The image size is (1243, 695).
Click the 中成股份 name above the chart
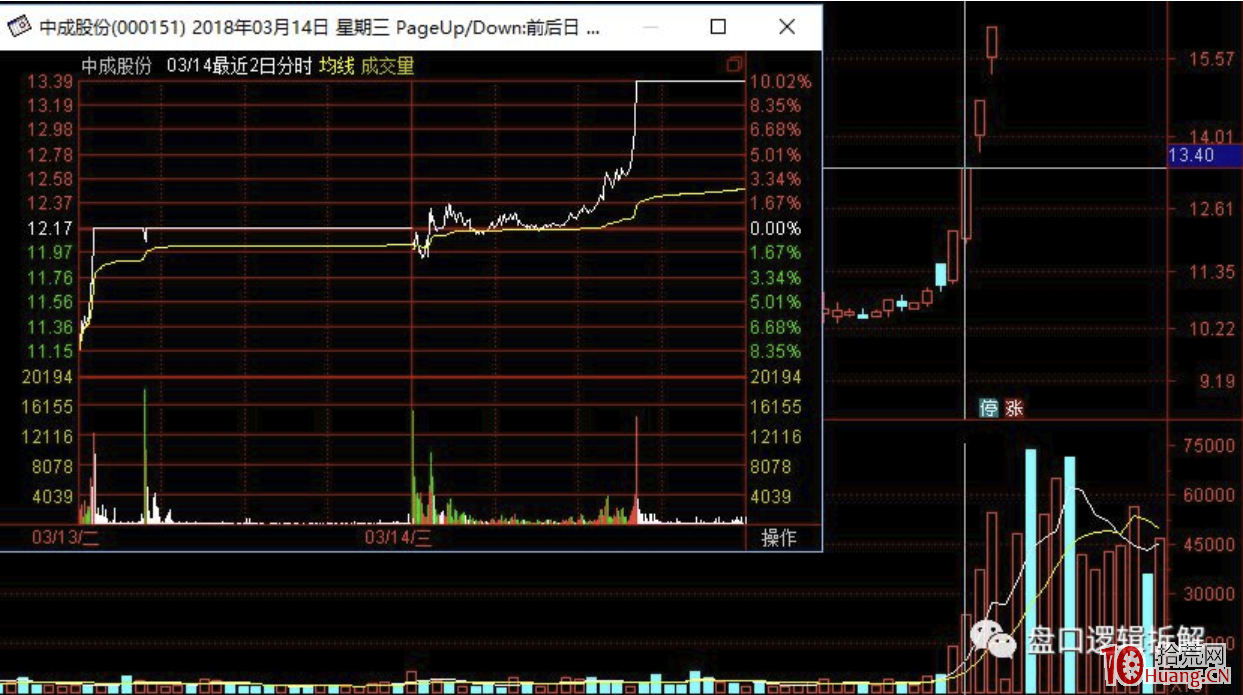point(116,66)
